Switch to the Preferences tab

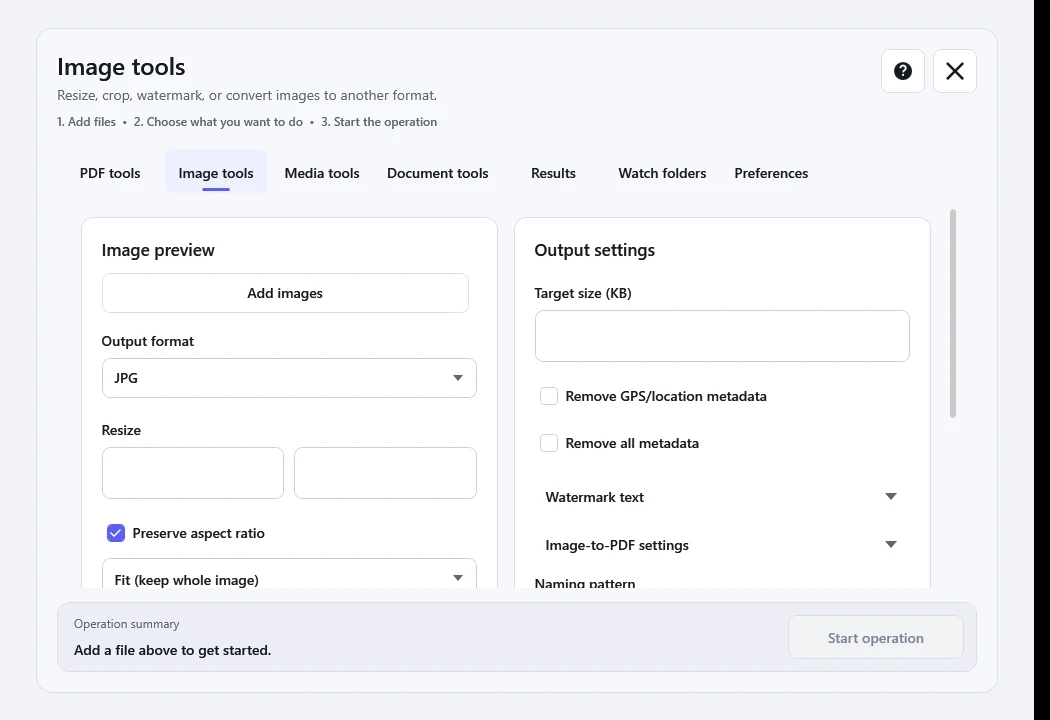(771, 173)
